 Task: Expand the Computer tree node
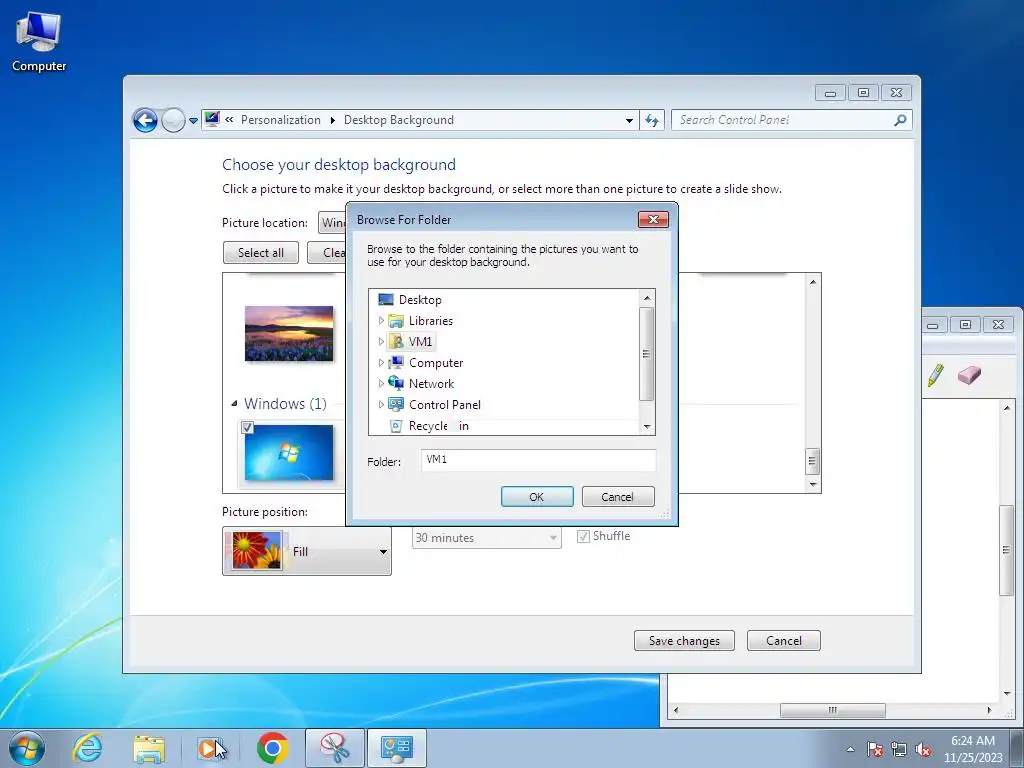coord(381,362)
